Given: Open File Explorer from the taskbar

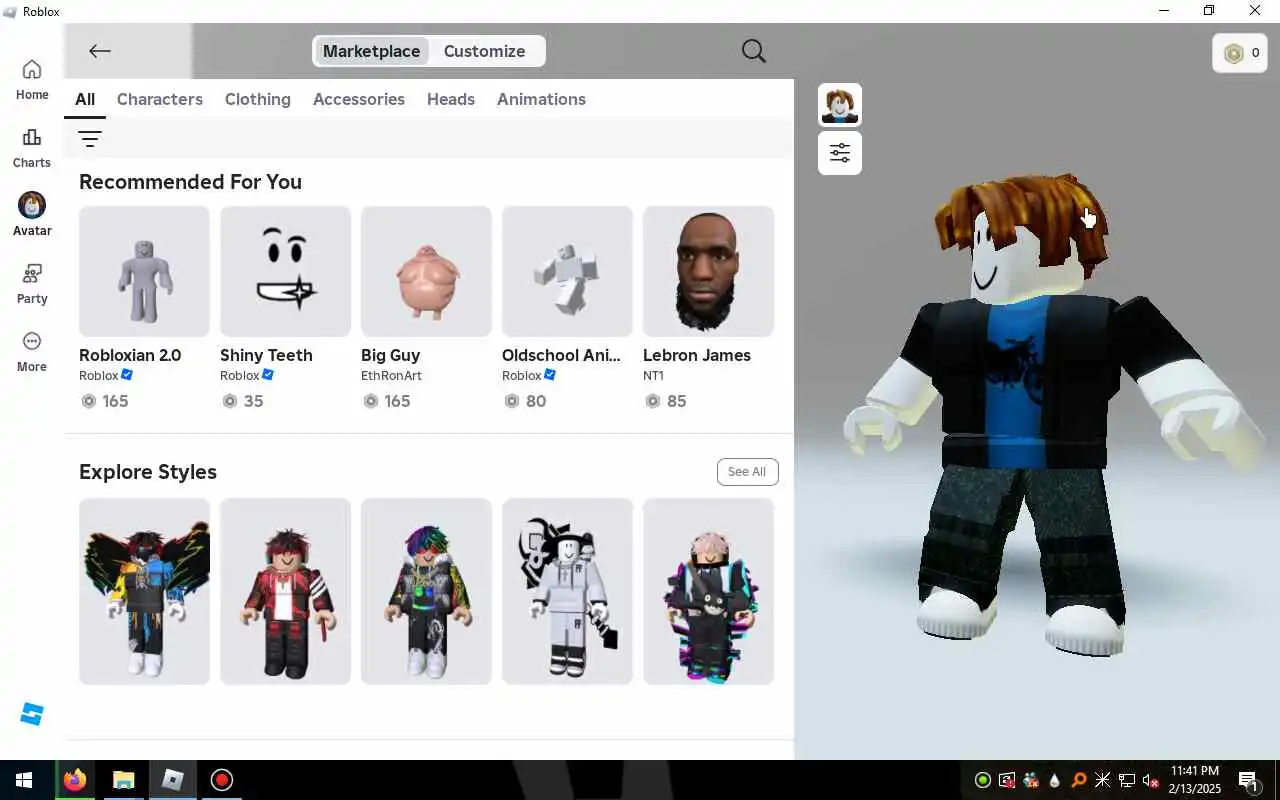Looking at the screenshot, I should [x=124, y=780].
